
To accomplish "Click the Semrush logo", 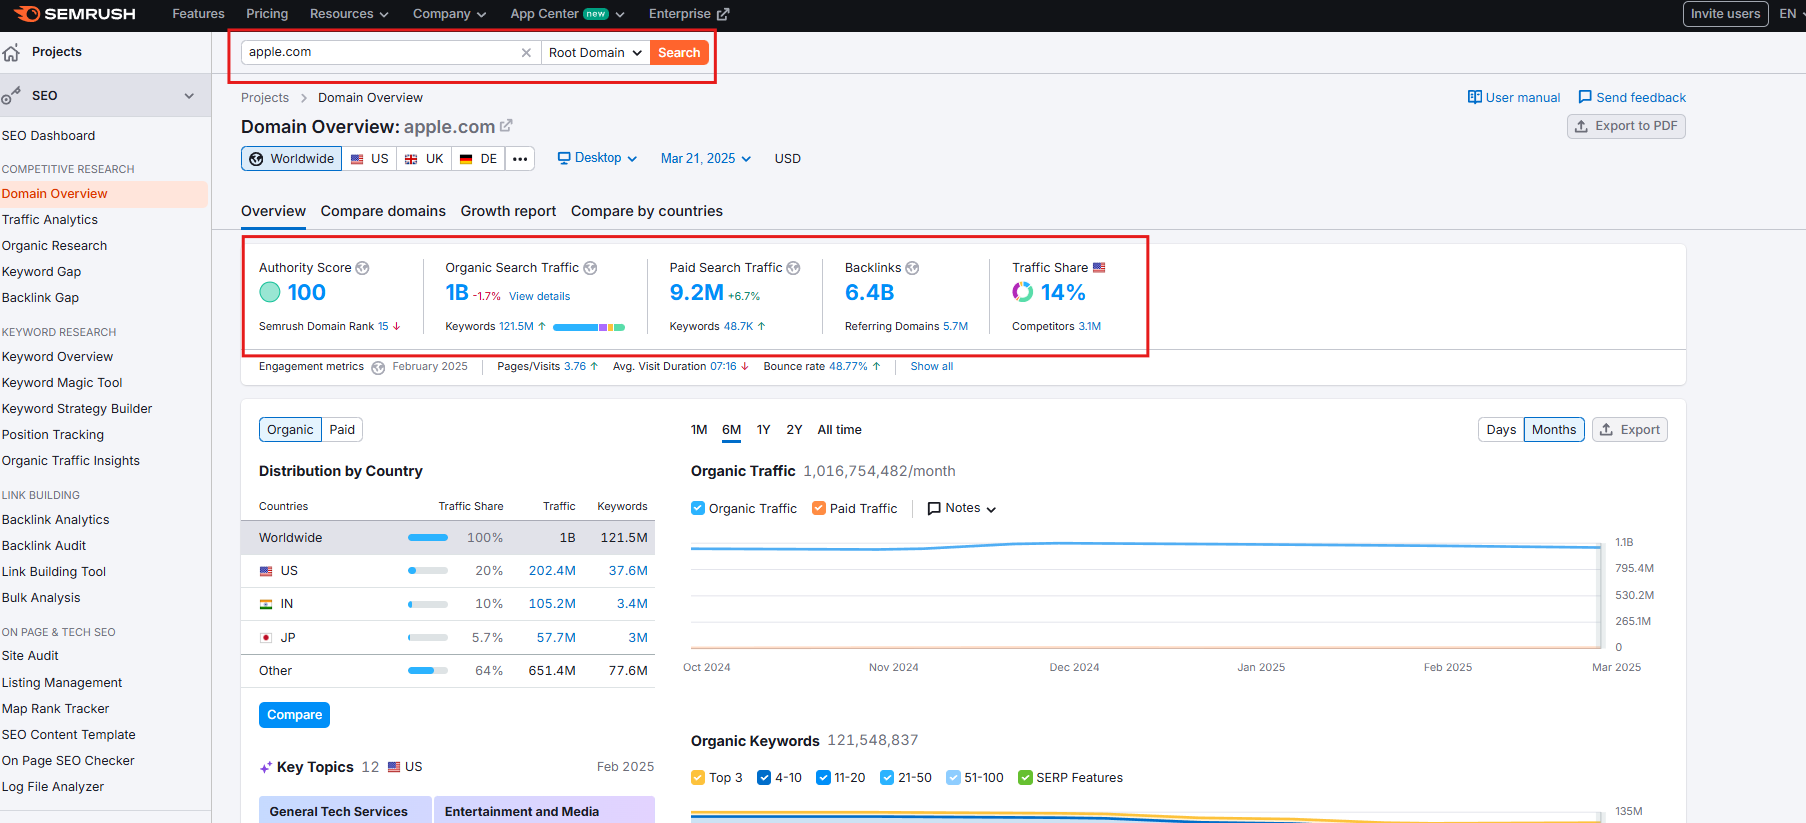I will click(x=74, y=14).
